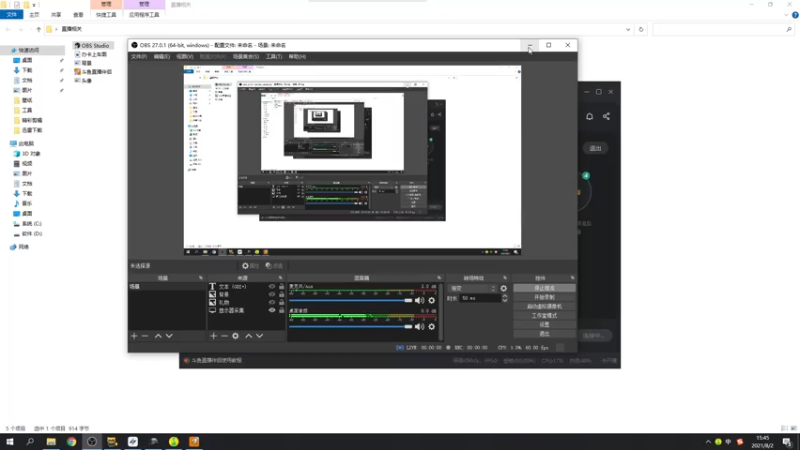This screenshot has height=450, width=800.
Task: Move the scene down in Scenes panel
Action: [x=169, y=336]
